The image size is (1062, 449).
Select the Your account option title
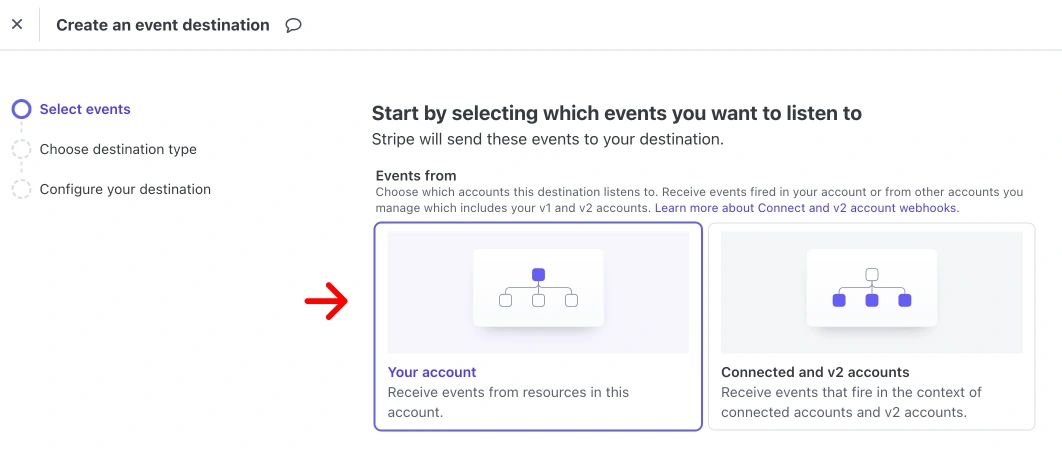click(432, 372)
